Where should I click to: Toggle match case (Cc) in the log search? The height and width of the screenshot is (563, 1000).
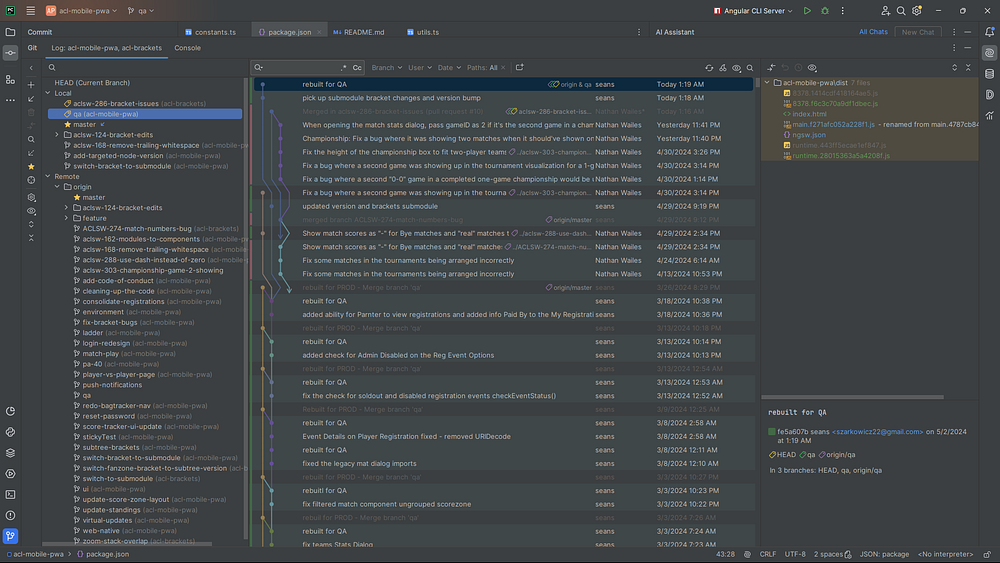coord(357,68)
